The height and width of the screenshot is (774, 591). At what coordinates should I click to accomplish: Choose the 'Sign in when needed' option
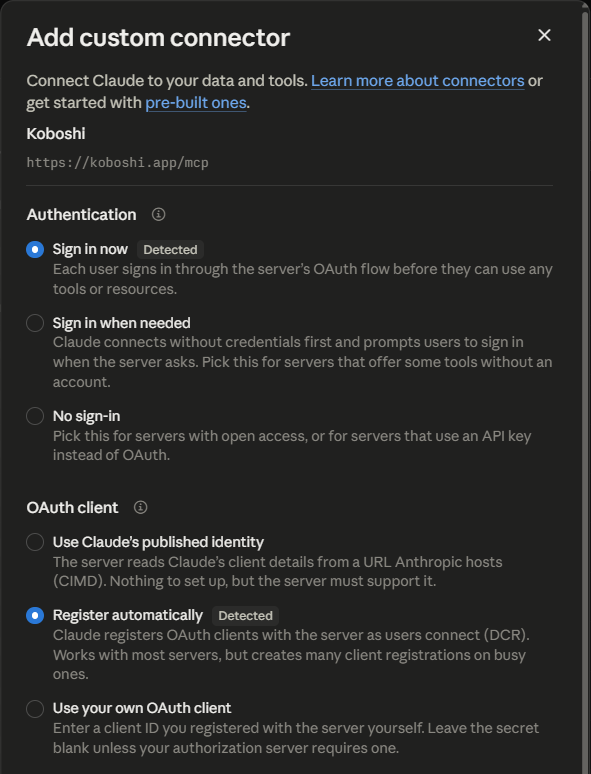35,323
